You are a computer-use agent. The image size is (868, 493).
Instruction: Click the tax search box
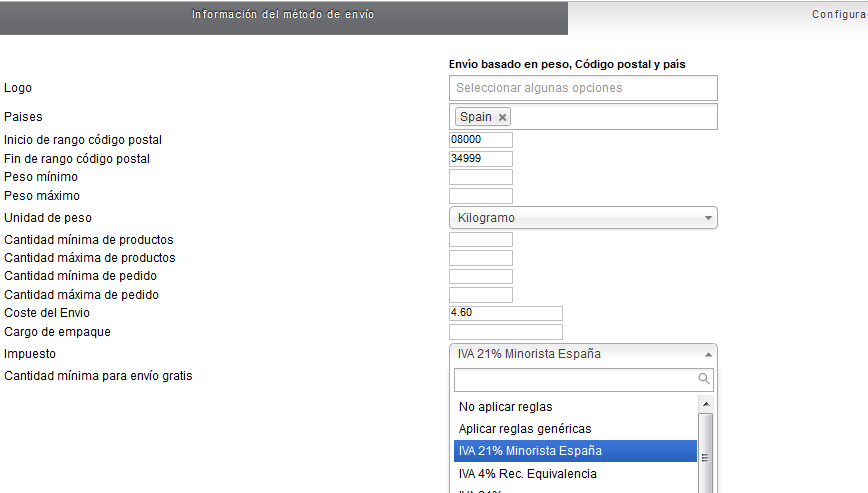pos(583,380)
